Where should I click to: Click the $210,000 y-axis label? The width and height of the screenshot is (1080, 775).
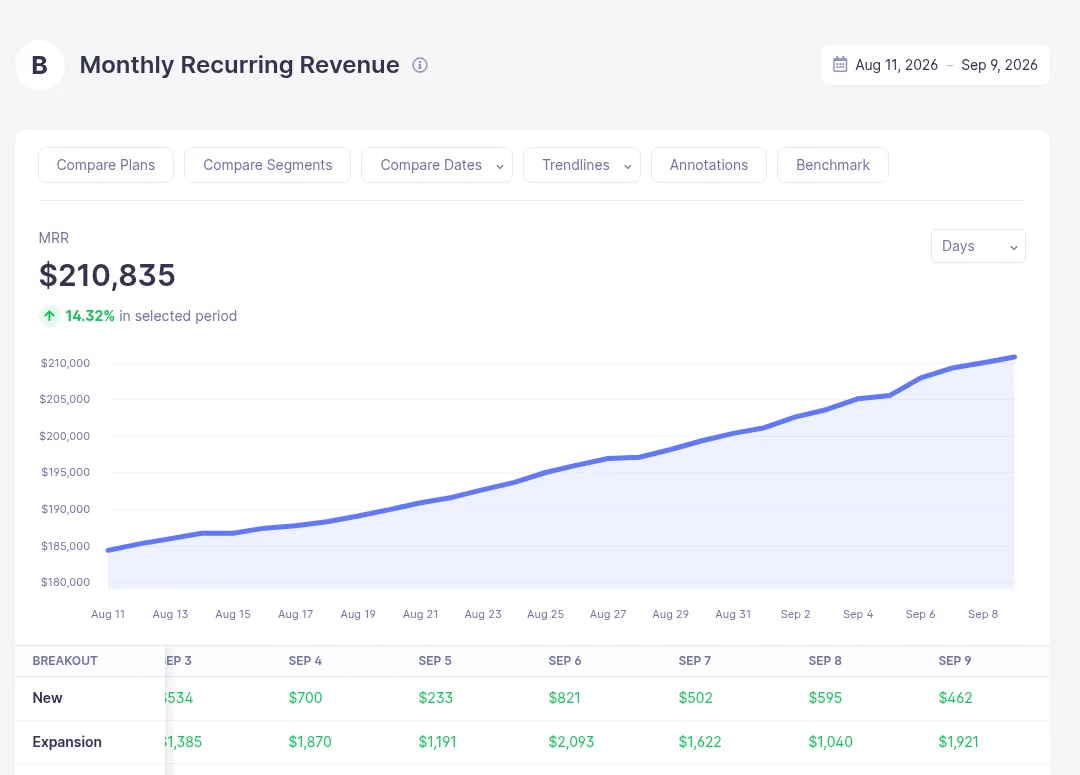[x=65, y=363]
